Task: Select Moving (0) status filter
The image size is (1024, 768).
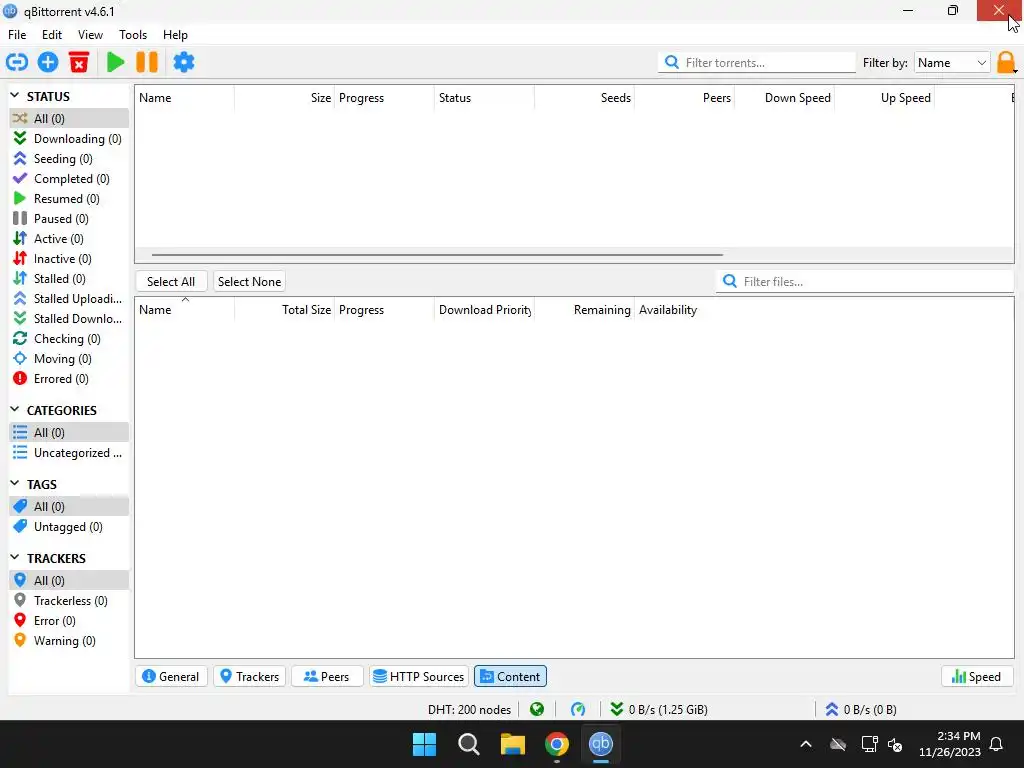Action: coord(69,359)
